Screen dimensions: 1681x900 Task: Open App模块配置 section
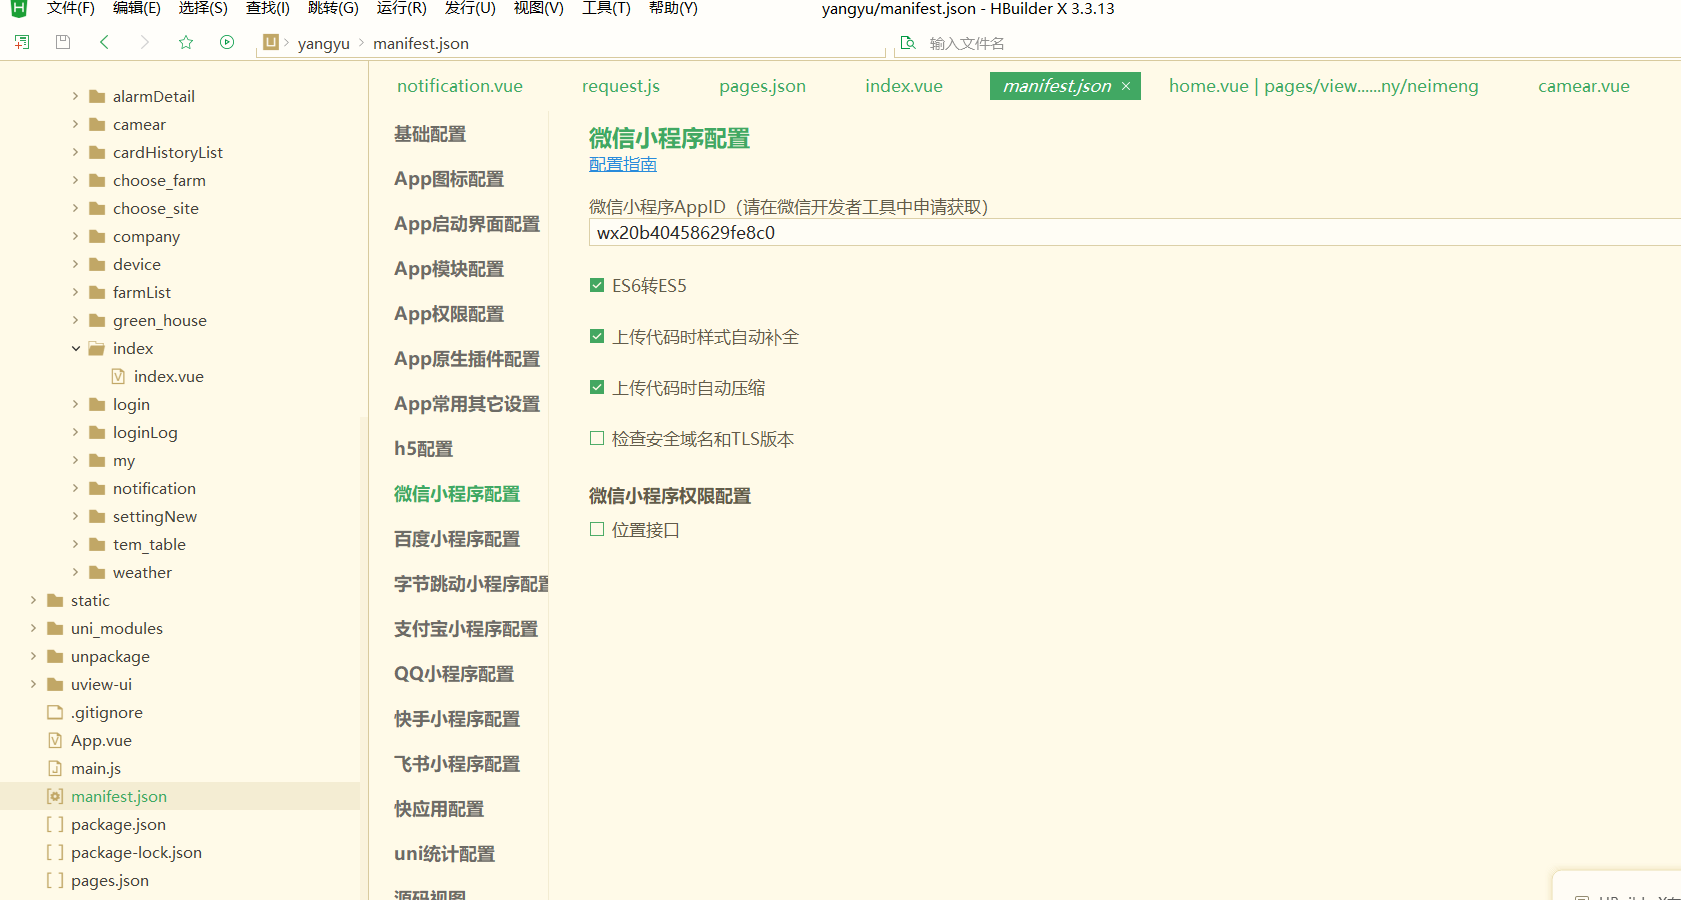449,269
